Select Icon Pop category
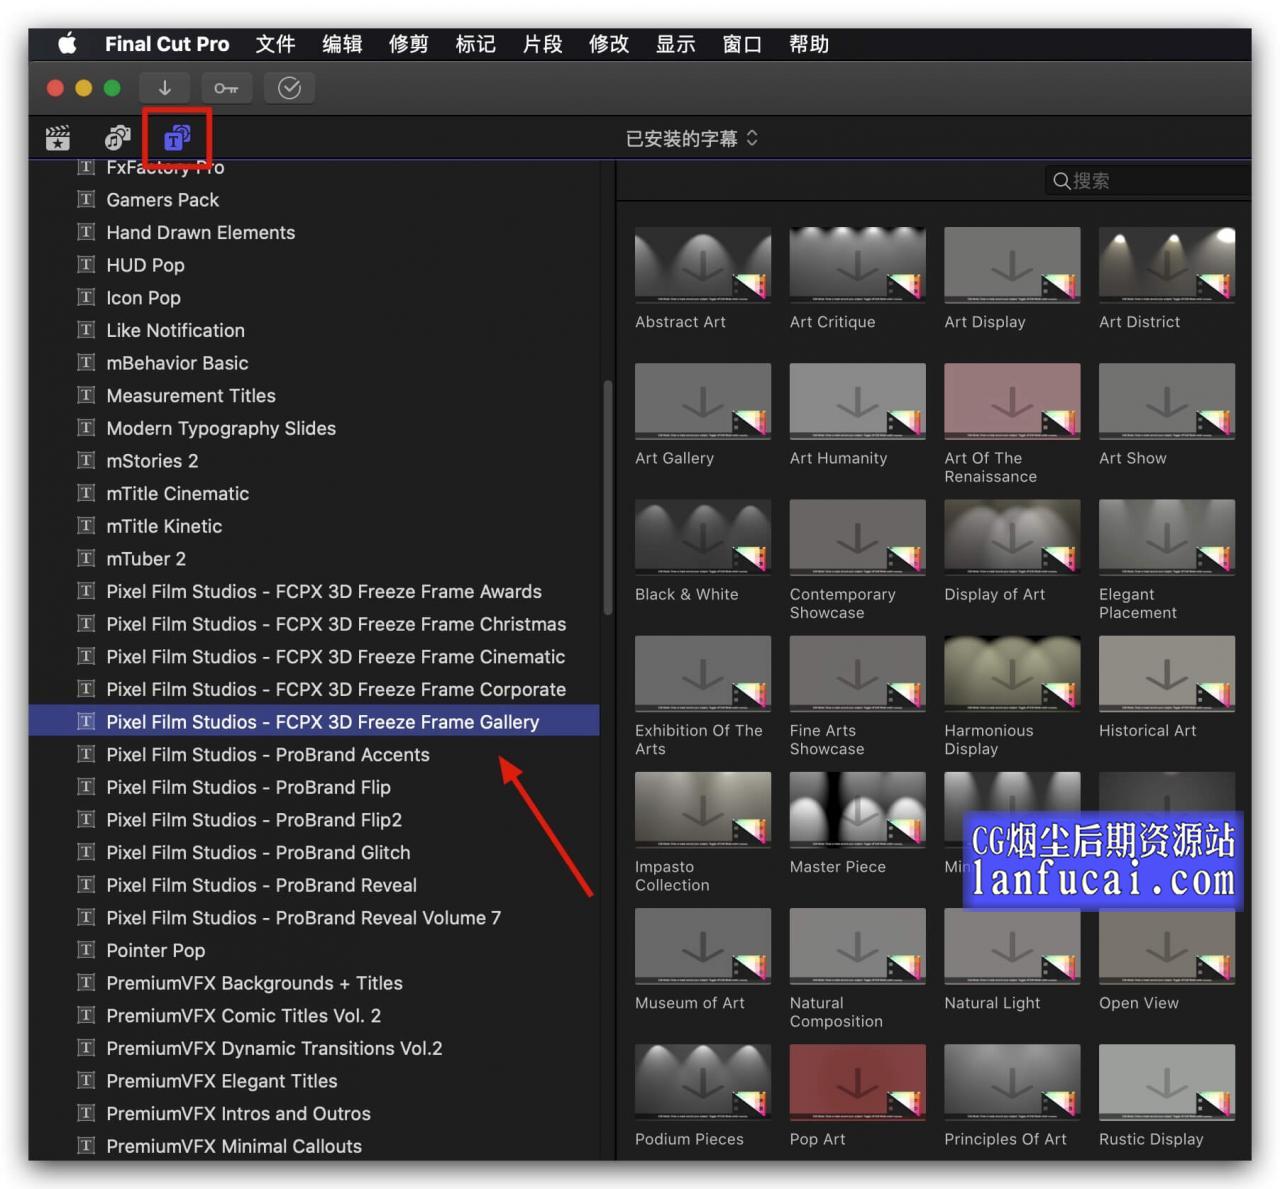This screenshot has height=1189, width=1280. point(314,297)
